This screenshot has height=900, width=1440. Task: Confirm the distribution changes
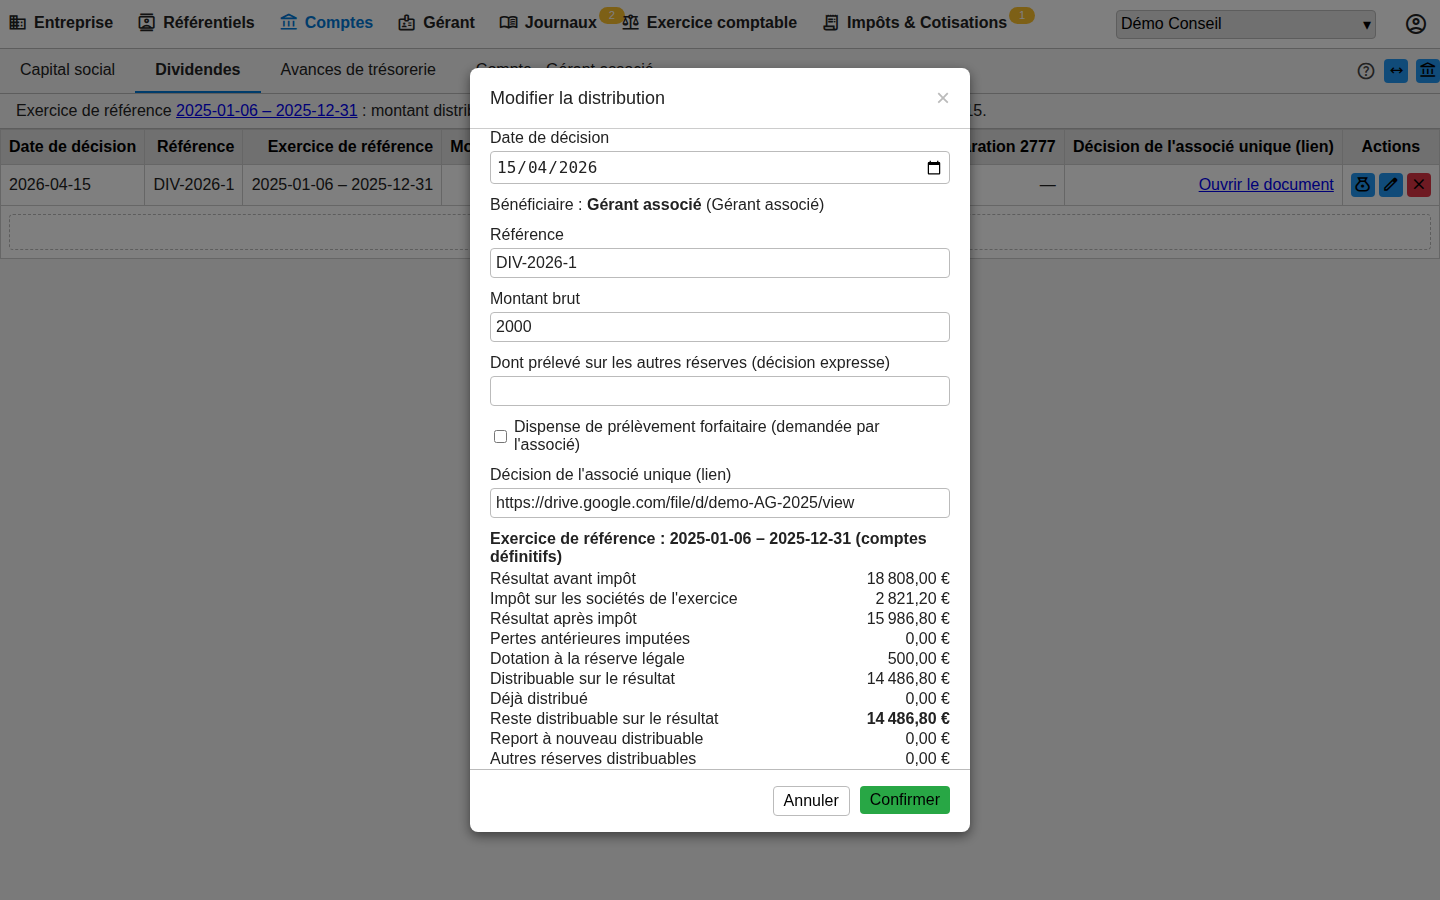(905, 800)
